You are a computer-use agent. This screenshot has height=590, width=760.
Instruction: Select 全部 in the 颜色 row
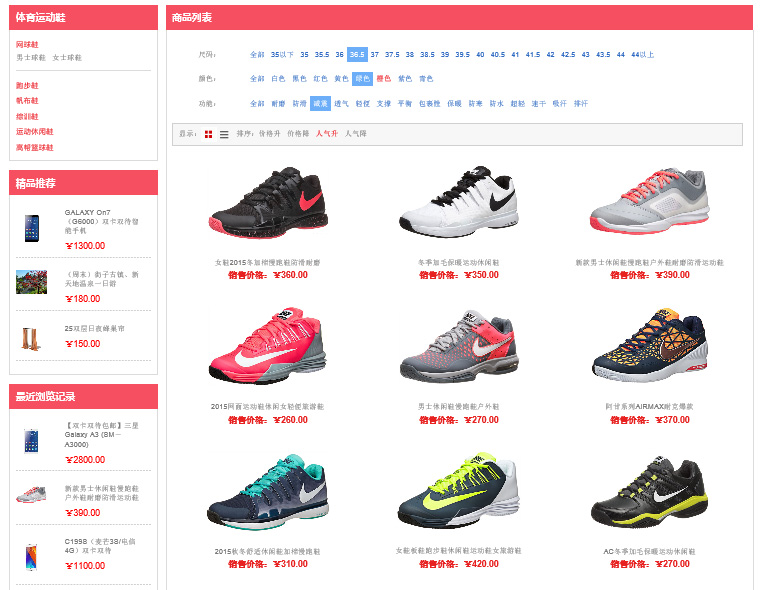click(x=257, y=79)
